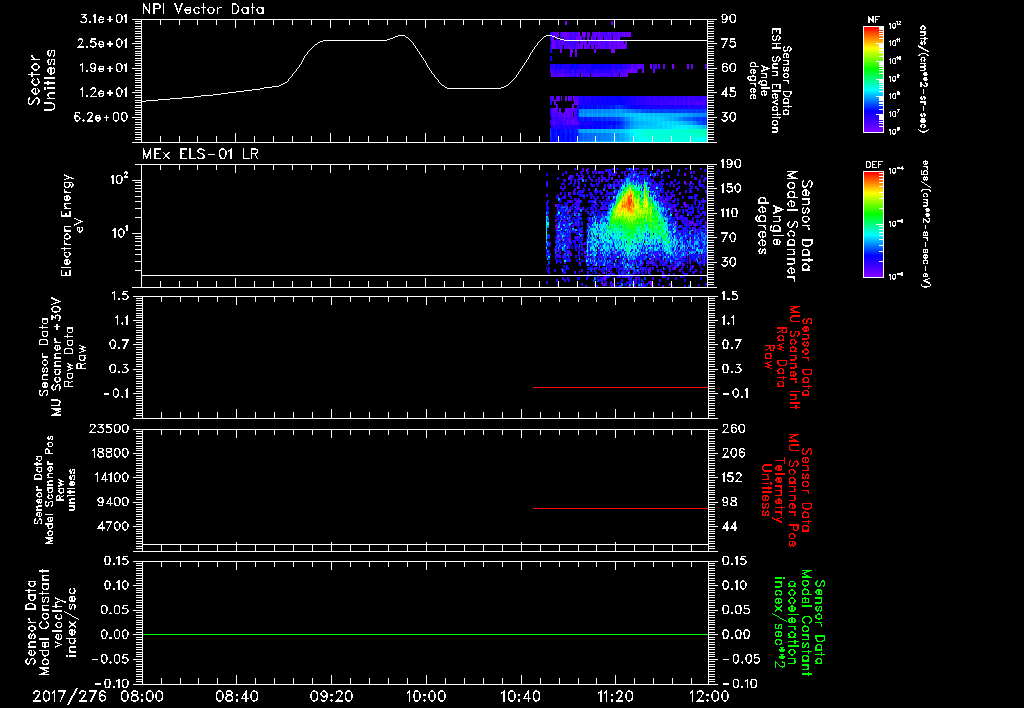1024x708 pixels.
Task: Click the NF color scale bar
Action: click(x=874, y=78)
